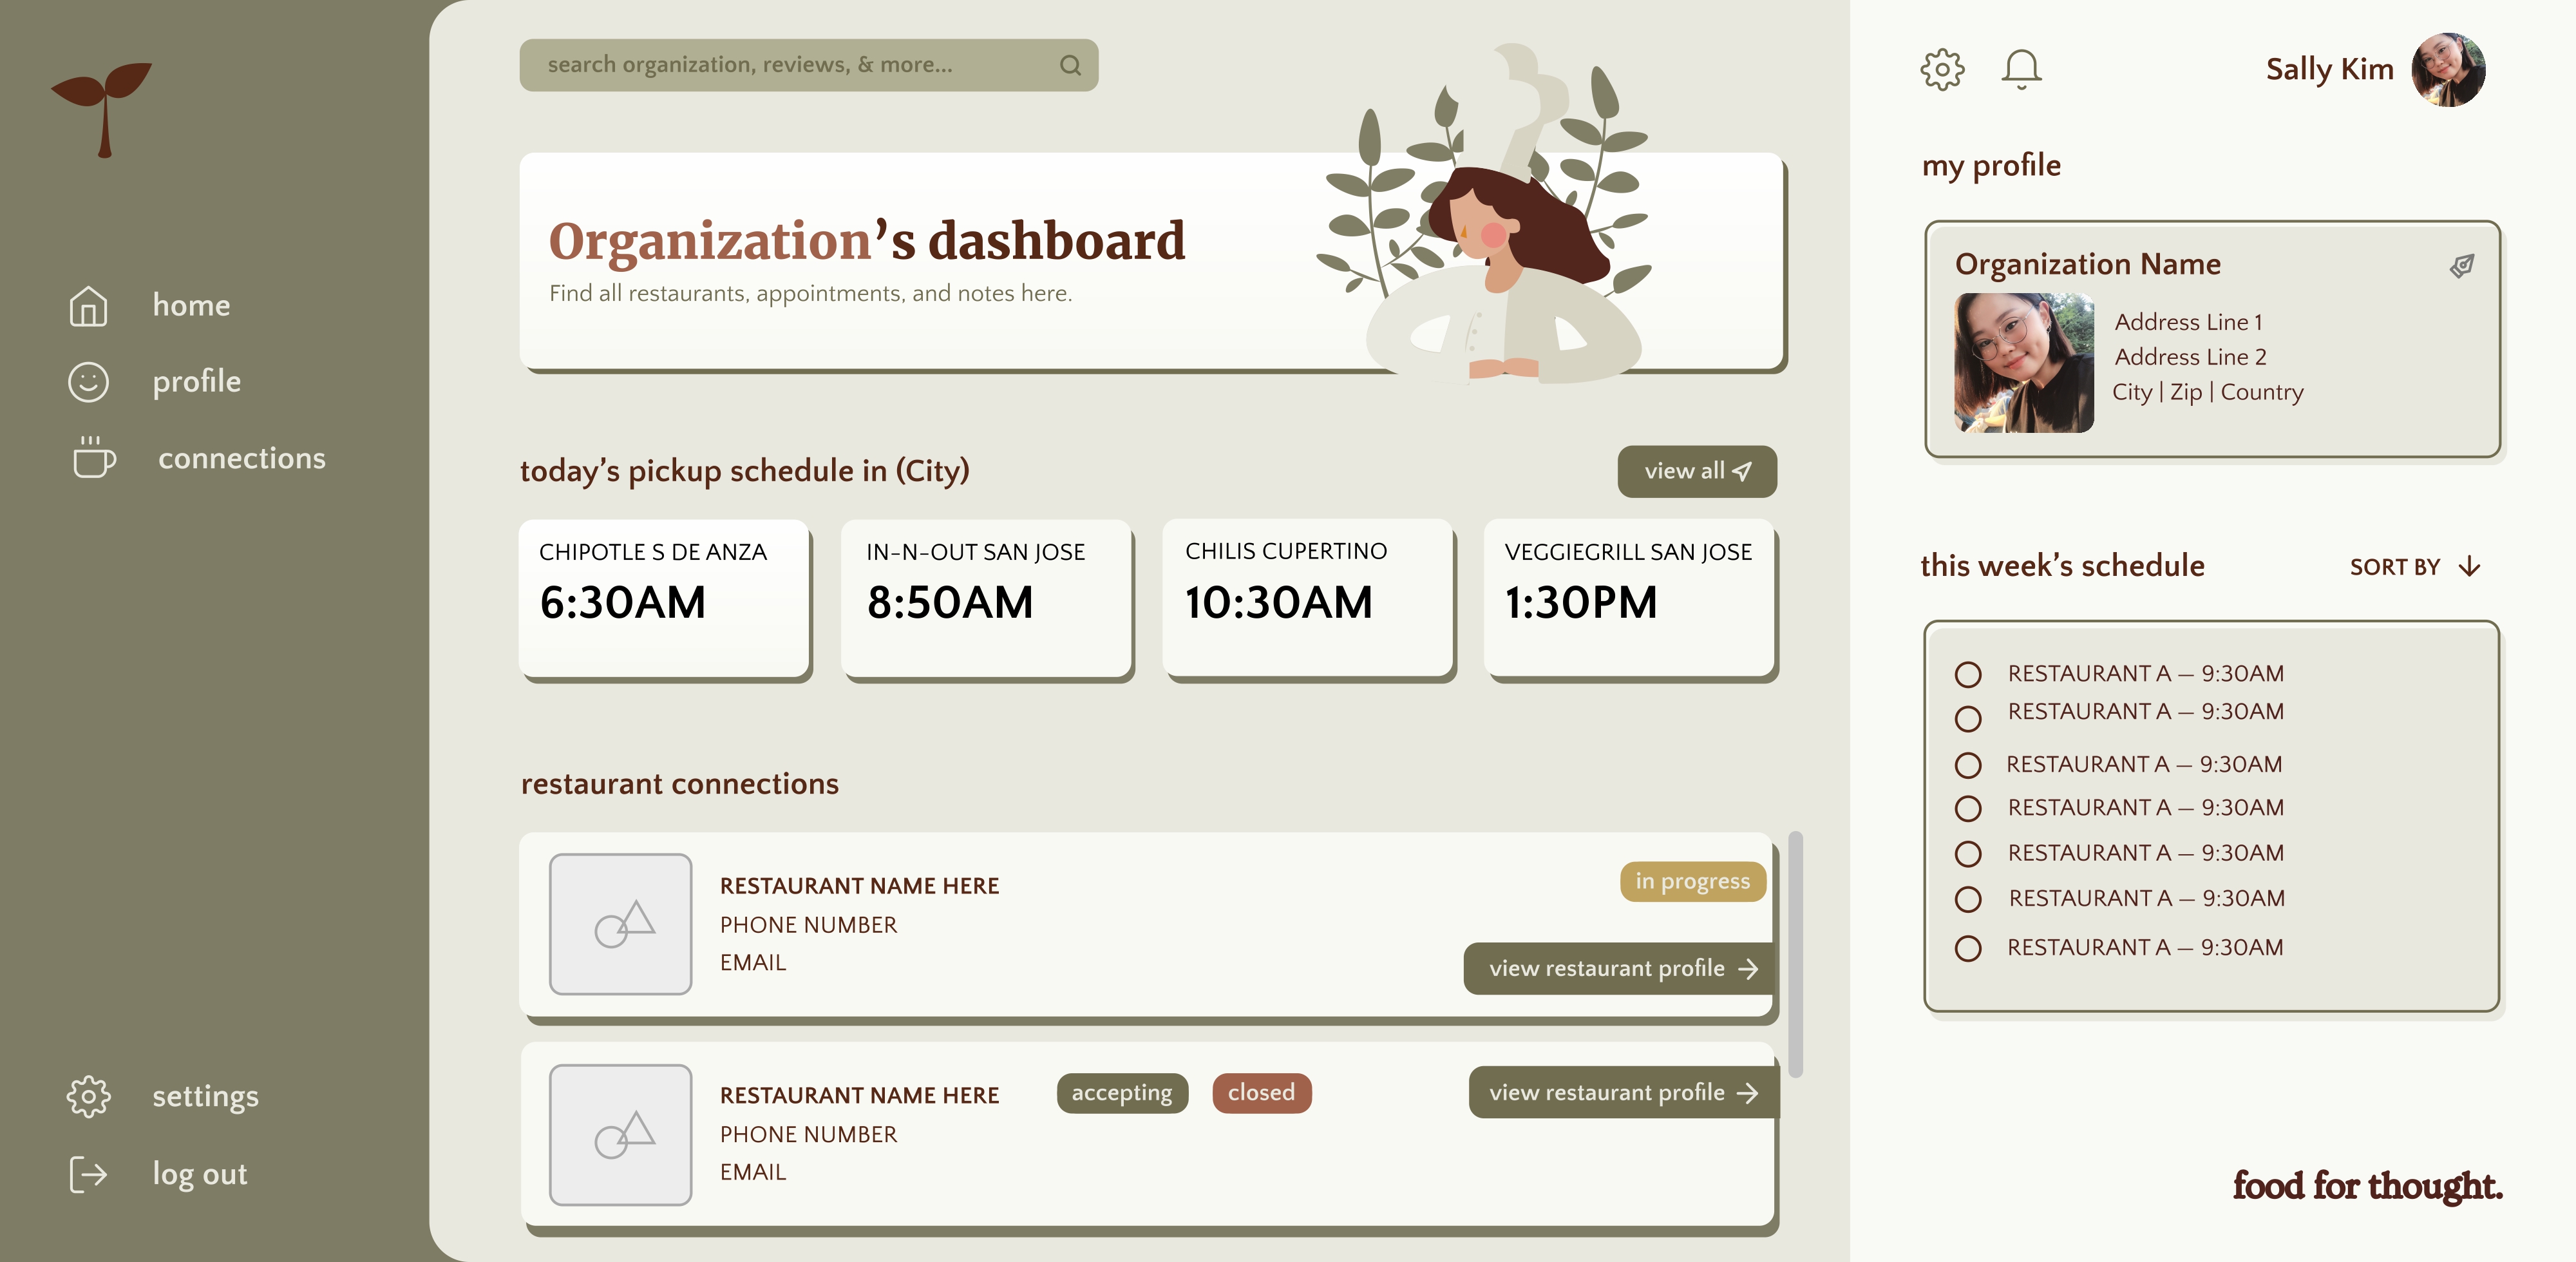The image size is (2576, 1262).
Task: Open the CHIPOTLE S DE ANZA 6:30AM card
Action: [664, 598]
